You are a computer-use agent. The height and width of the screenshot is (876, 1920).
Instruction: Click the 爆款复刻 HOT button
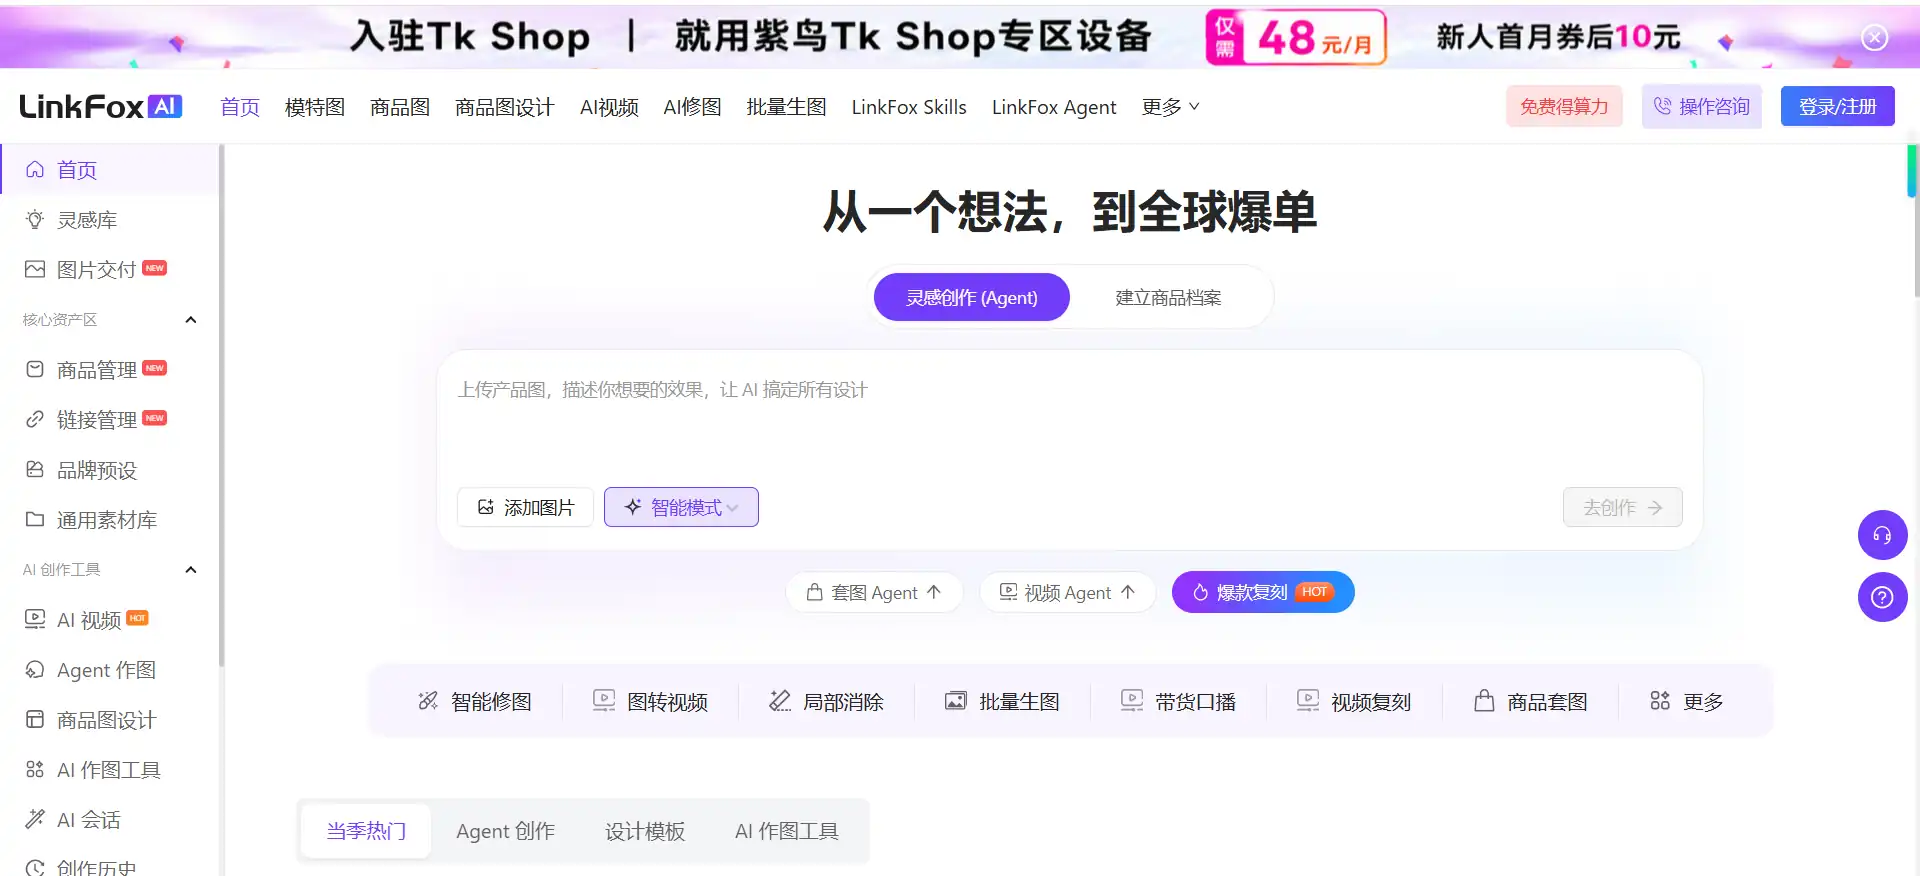pyautogui.click(x=1263, y=592)
